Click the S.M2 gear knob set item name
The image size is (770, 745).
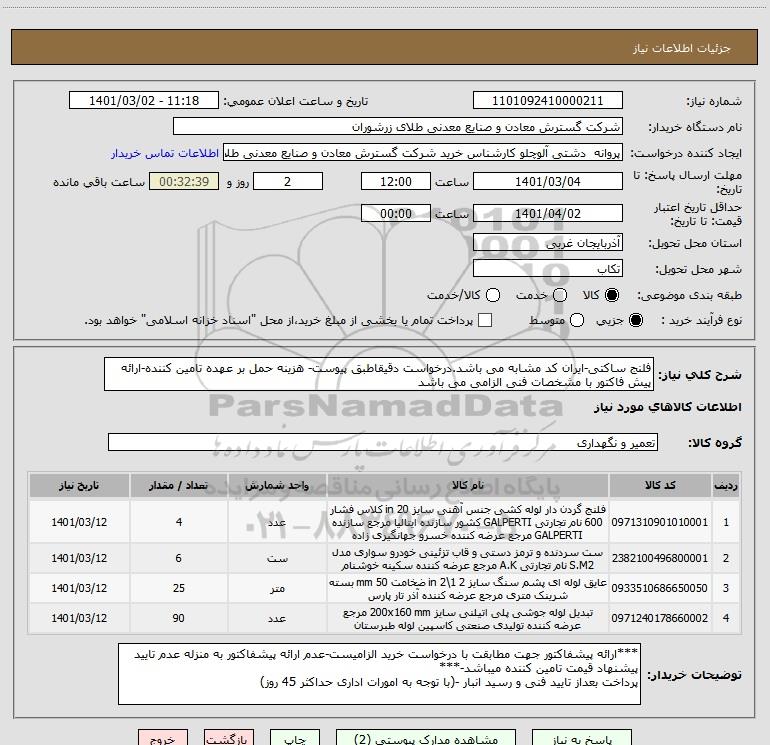coord(468,559)
